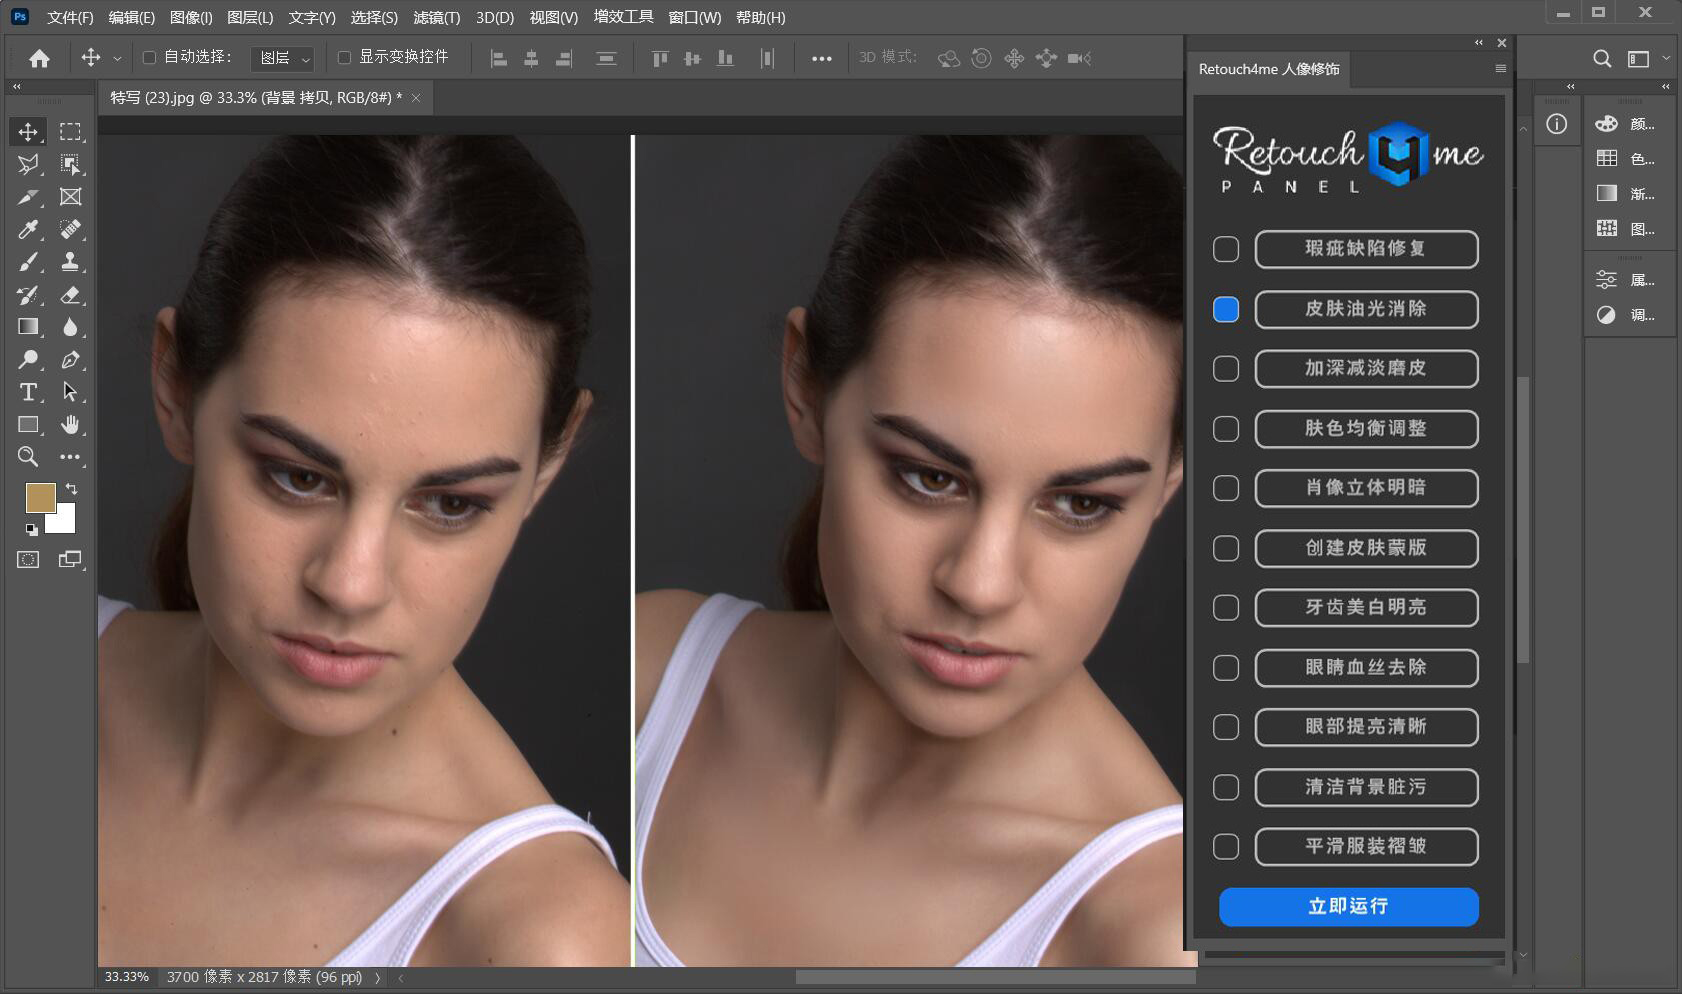
Task: Open the 图层 auto-select dropdown
Action: click(284, 58)
